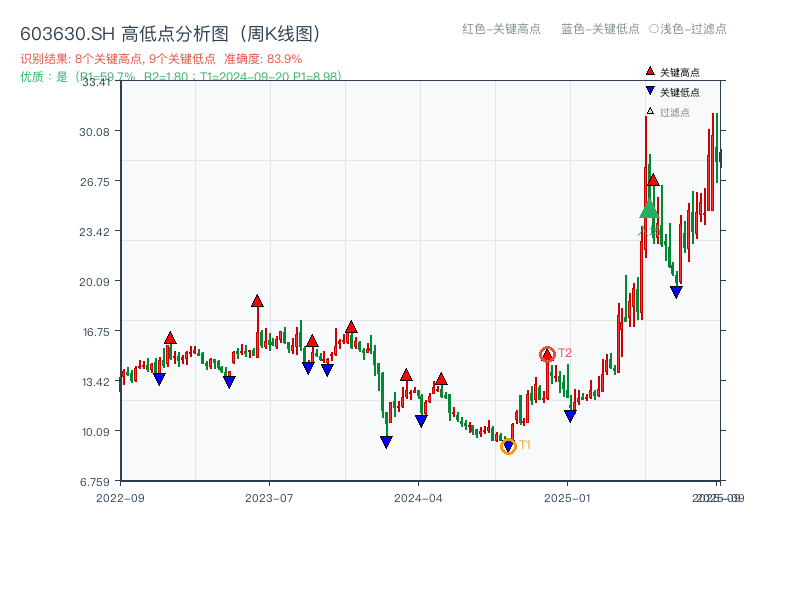Click the 33.41 value on the y-axis
The image size is (800, 600).
coord(95,83)
